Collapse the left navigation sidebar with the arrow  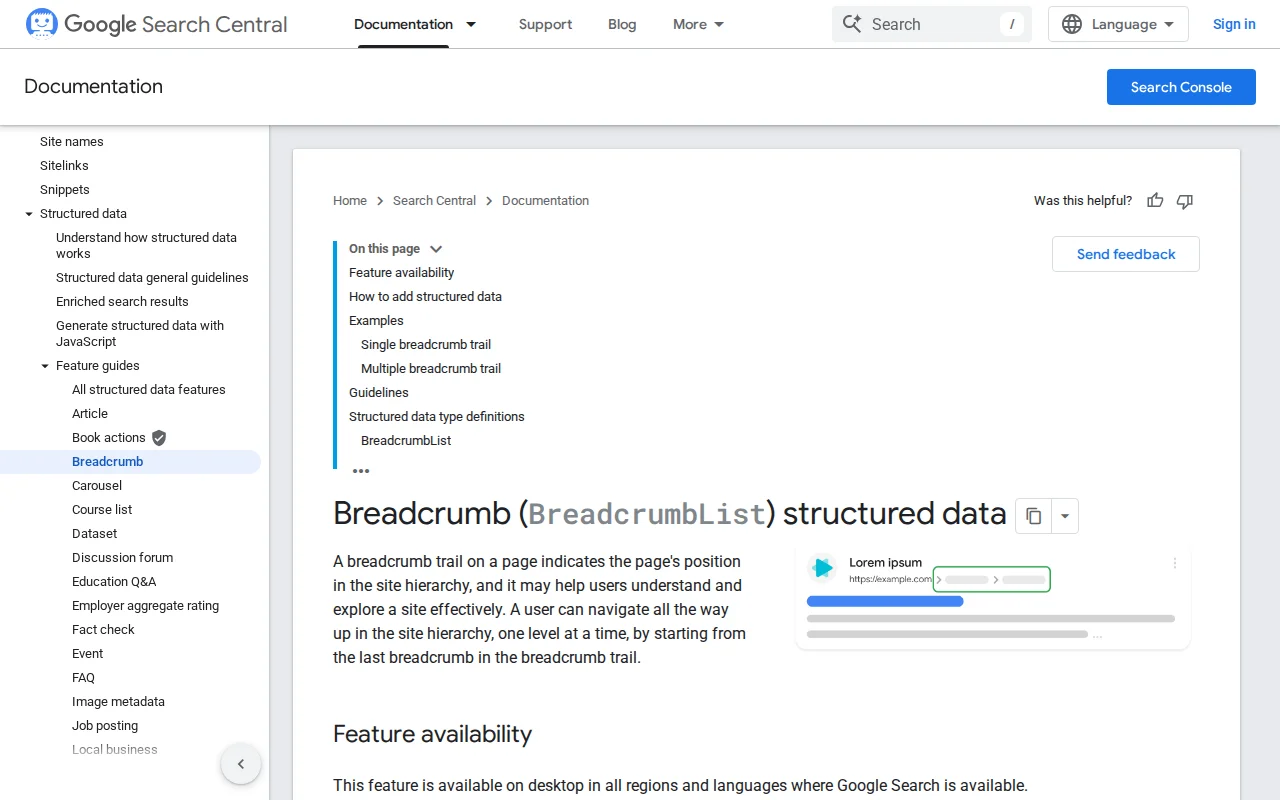pyautogui.click(x=241, y=763)
